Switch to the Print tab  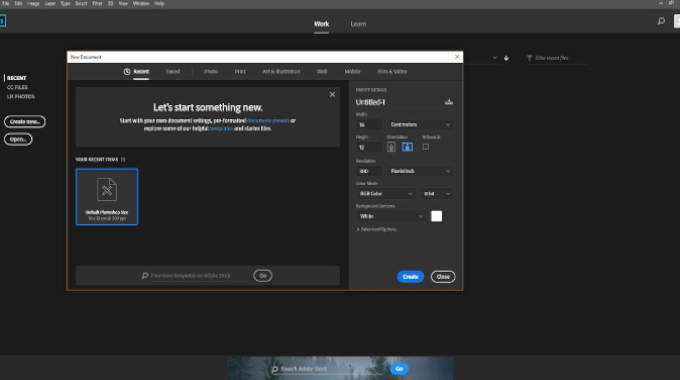point(240,72)
